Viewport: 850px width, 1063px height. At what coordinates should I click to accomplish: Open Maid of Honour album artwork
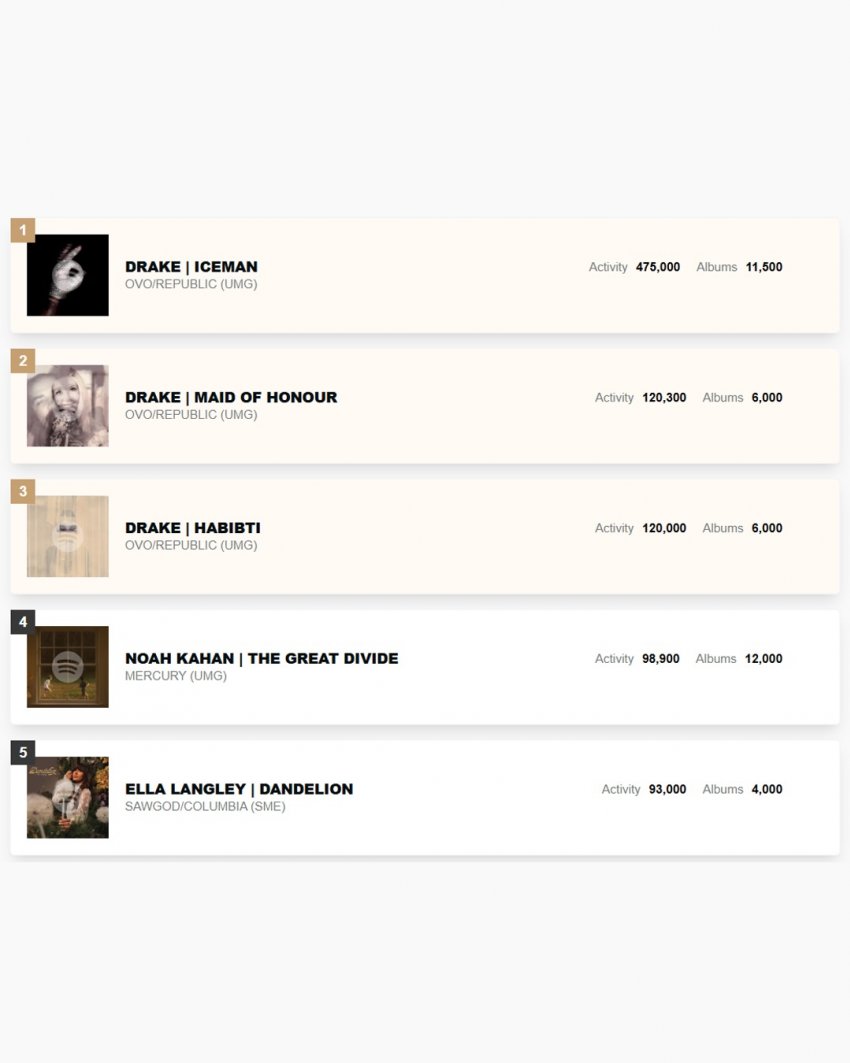(x=68, y=405)
